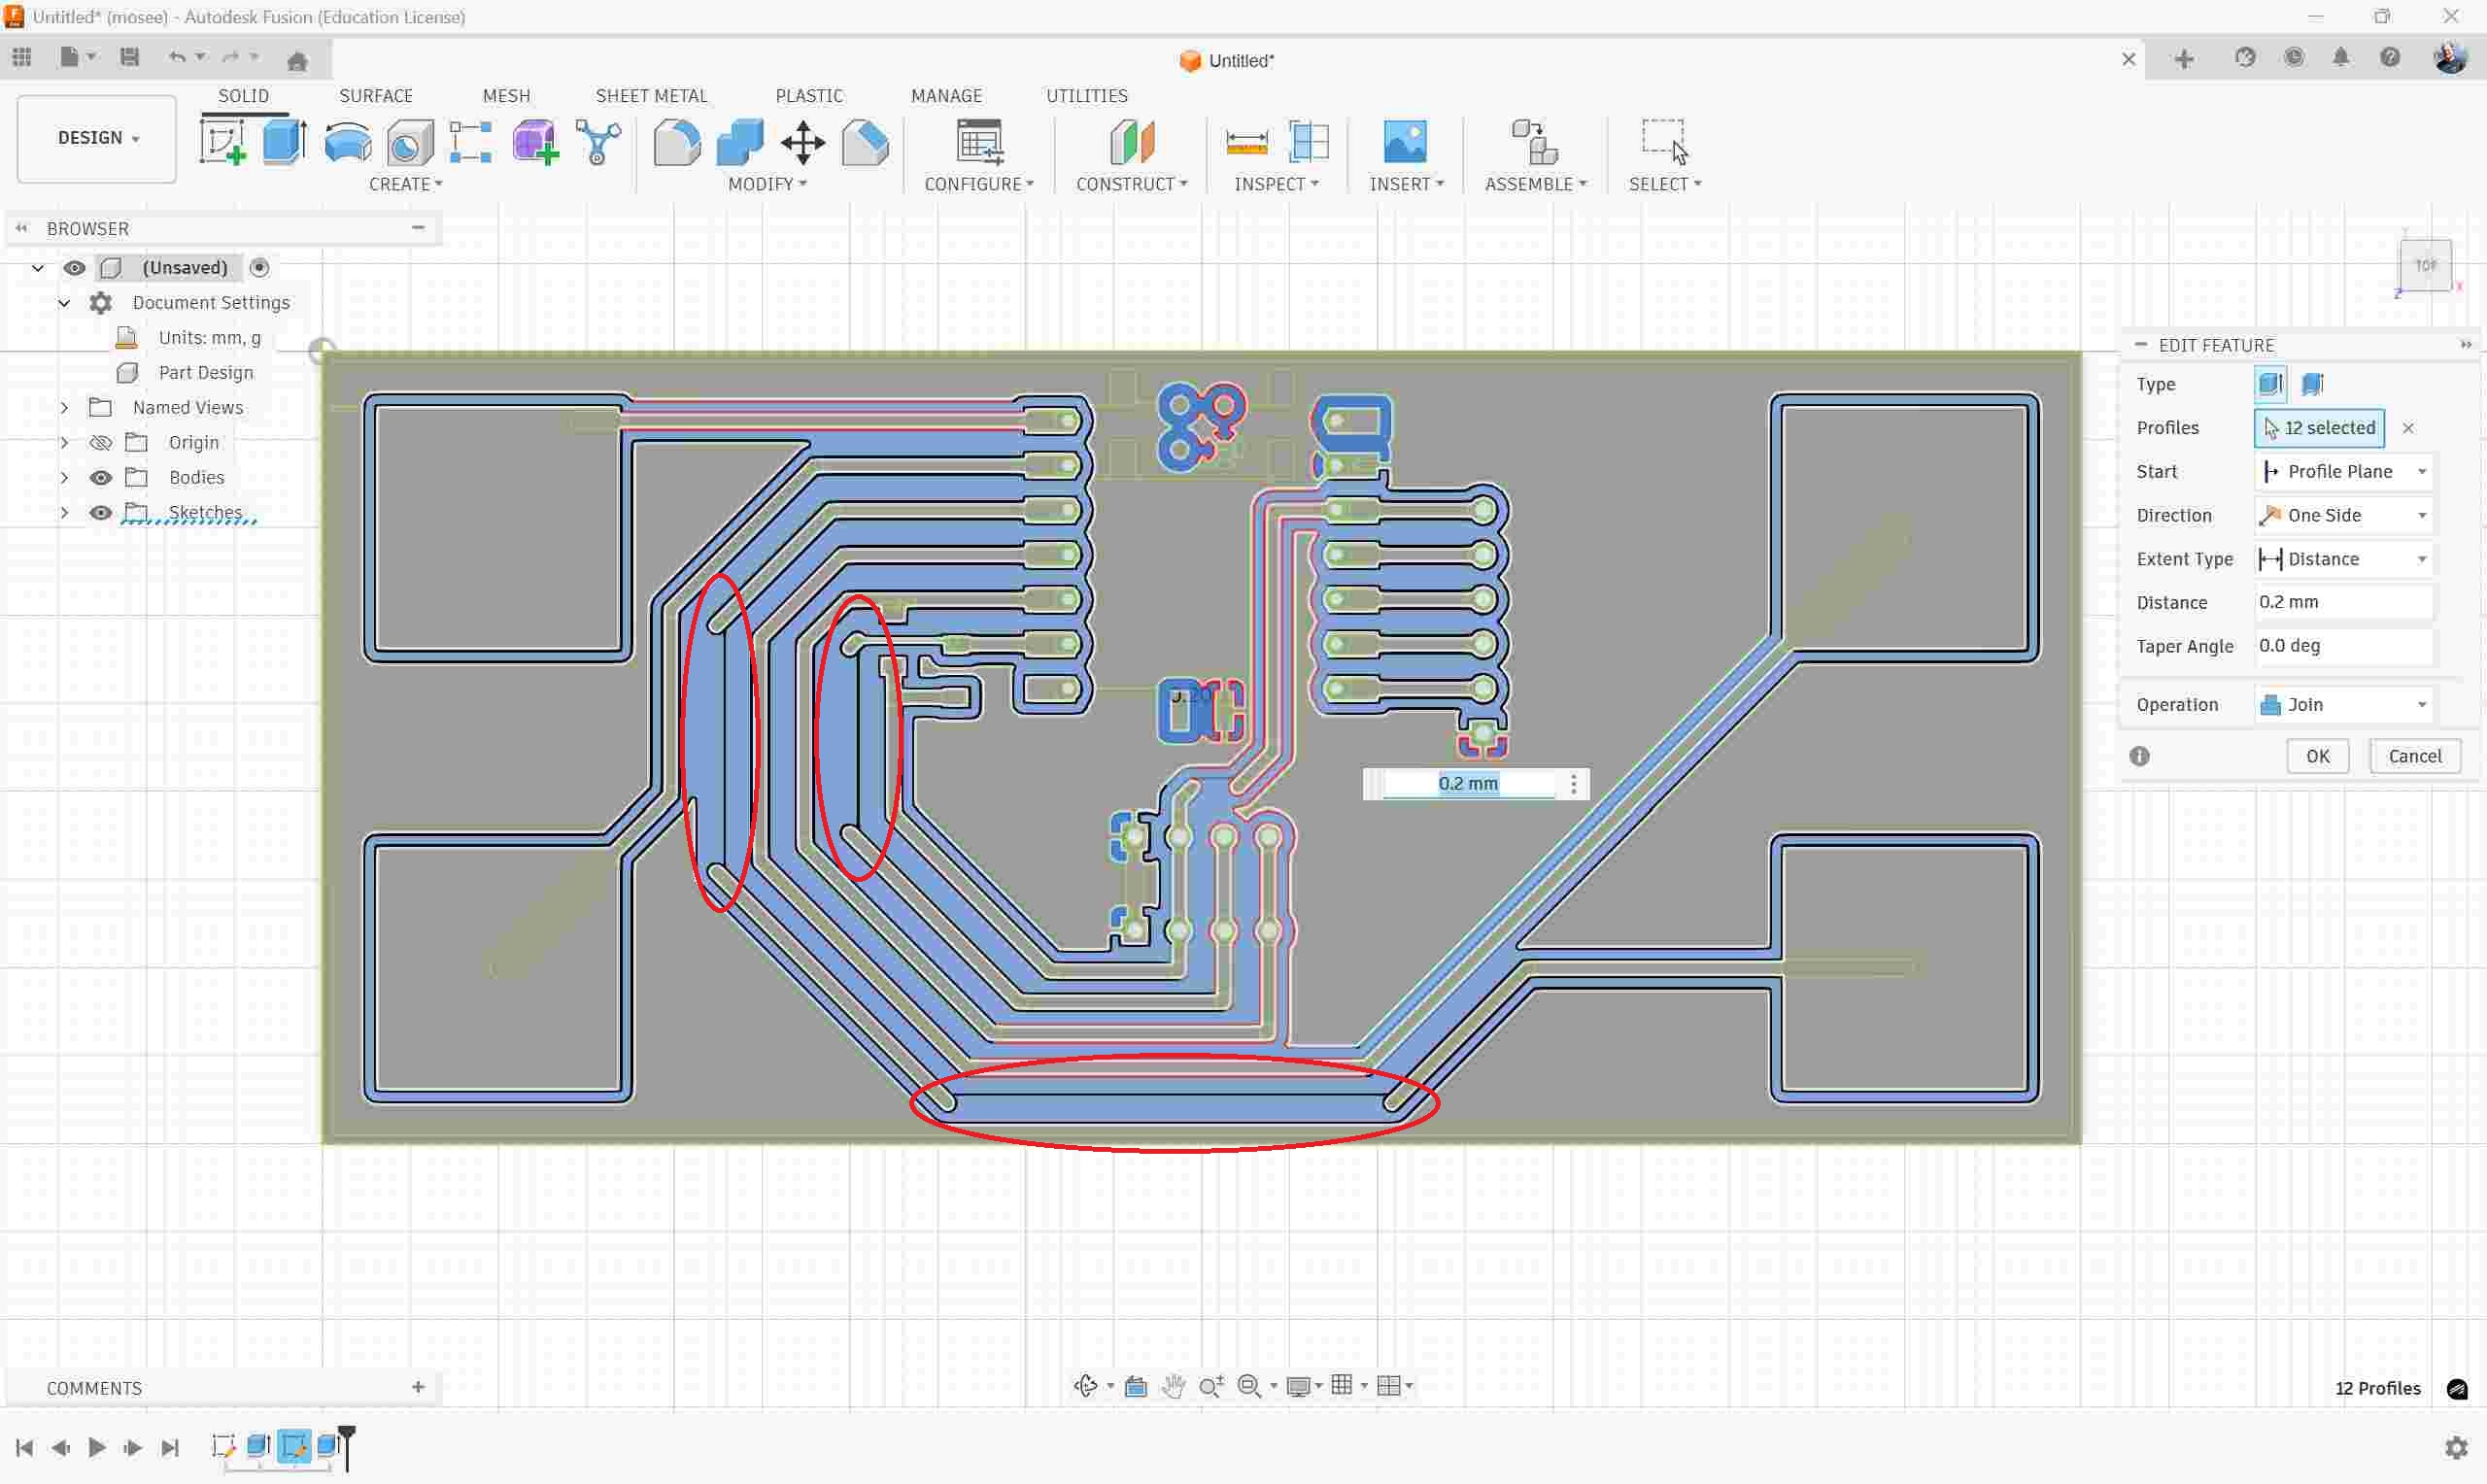Expand the Sketches folder
Screen dimensions: 2487x1484
click(64, 513)
